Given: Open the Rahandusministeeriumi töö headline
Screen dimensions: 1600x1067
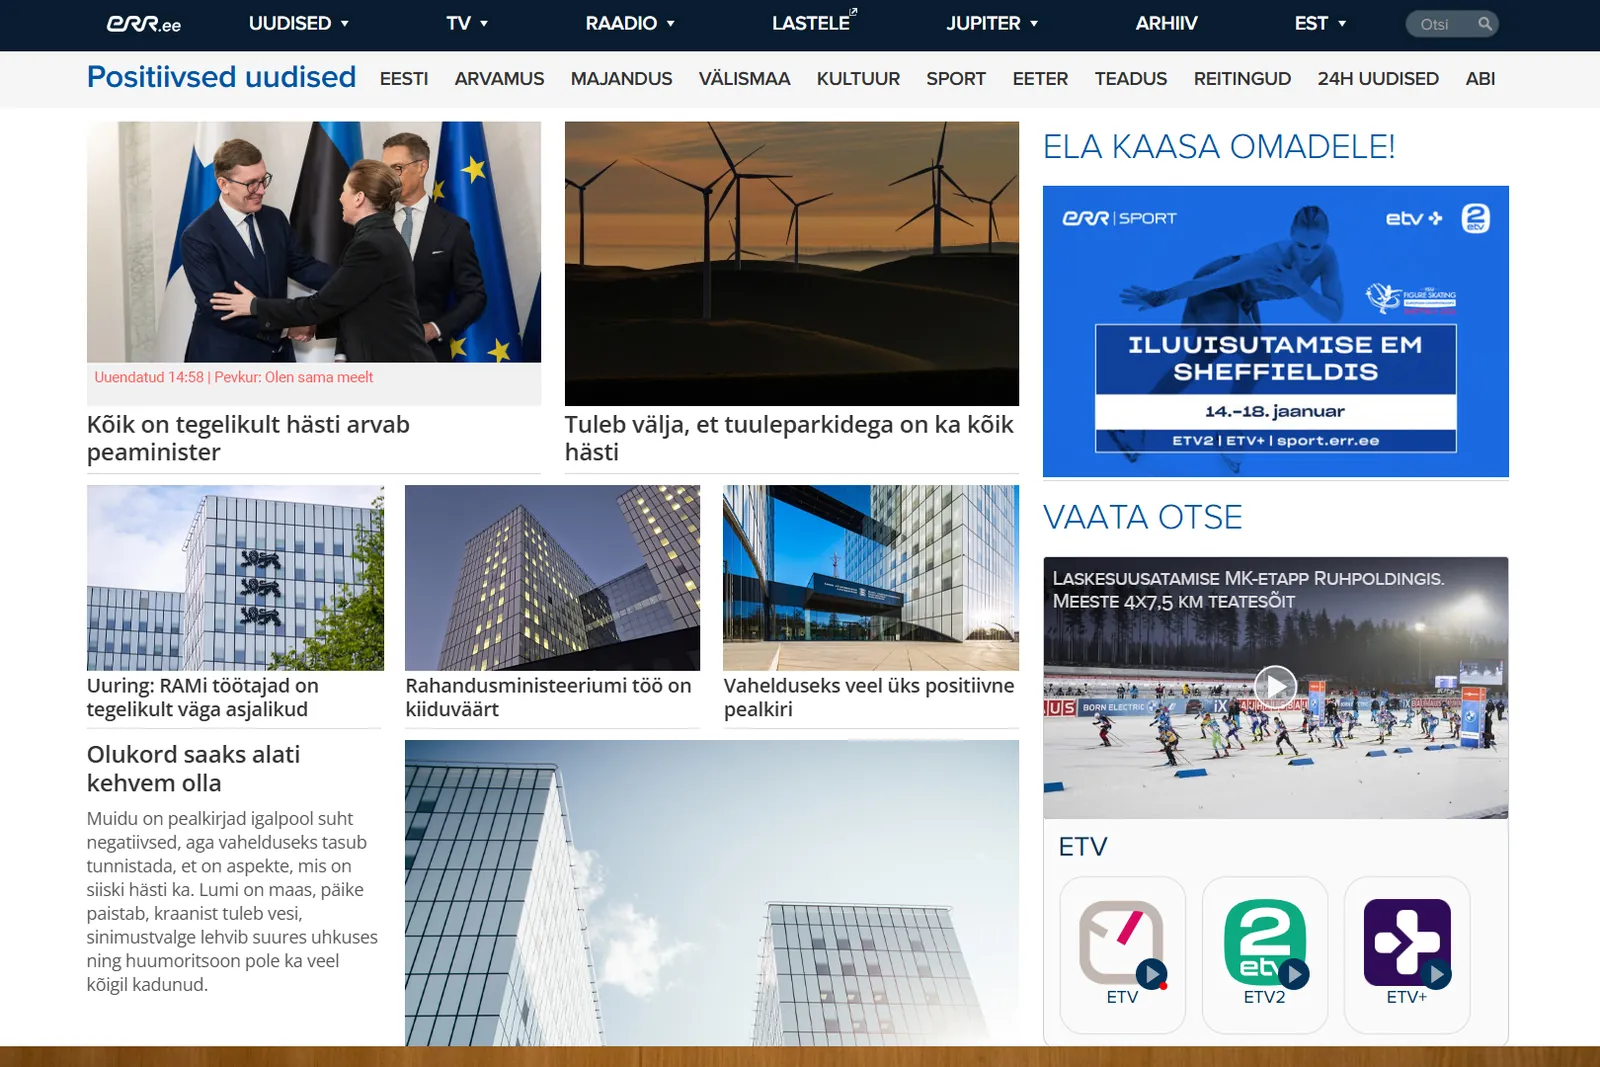Looking at the screenshot, I should pyautogui.click(x=548, y=698).
